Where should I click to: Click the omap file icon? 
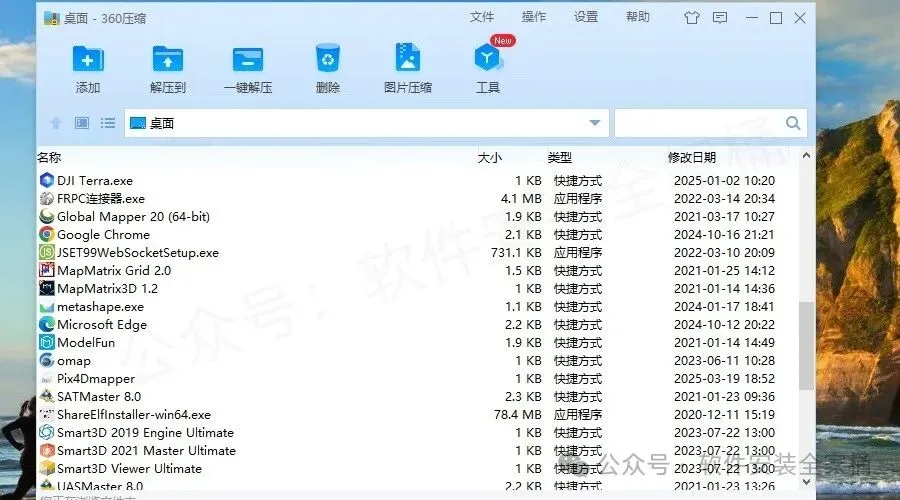pyautogui.click(x=46, y=361)
